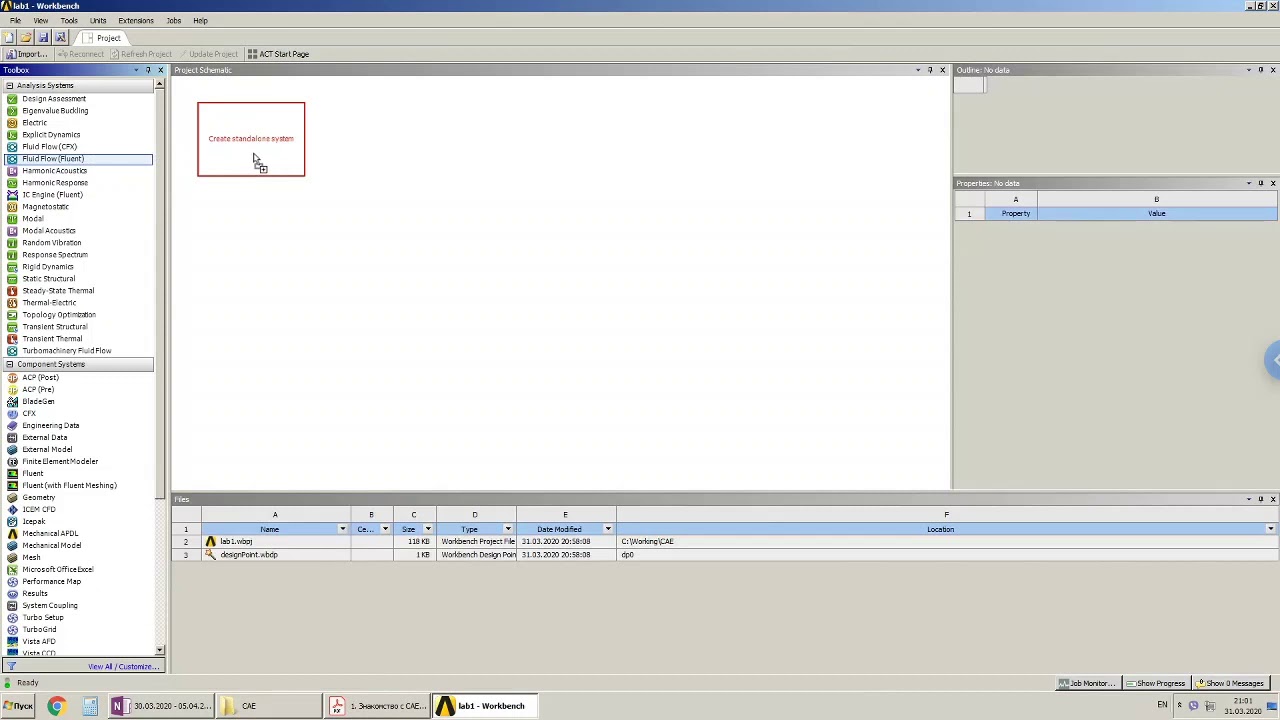1280x720 pixels.
Task: Select Transient Thermal system
Action: (x=52, y=339)
